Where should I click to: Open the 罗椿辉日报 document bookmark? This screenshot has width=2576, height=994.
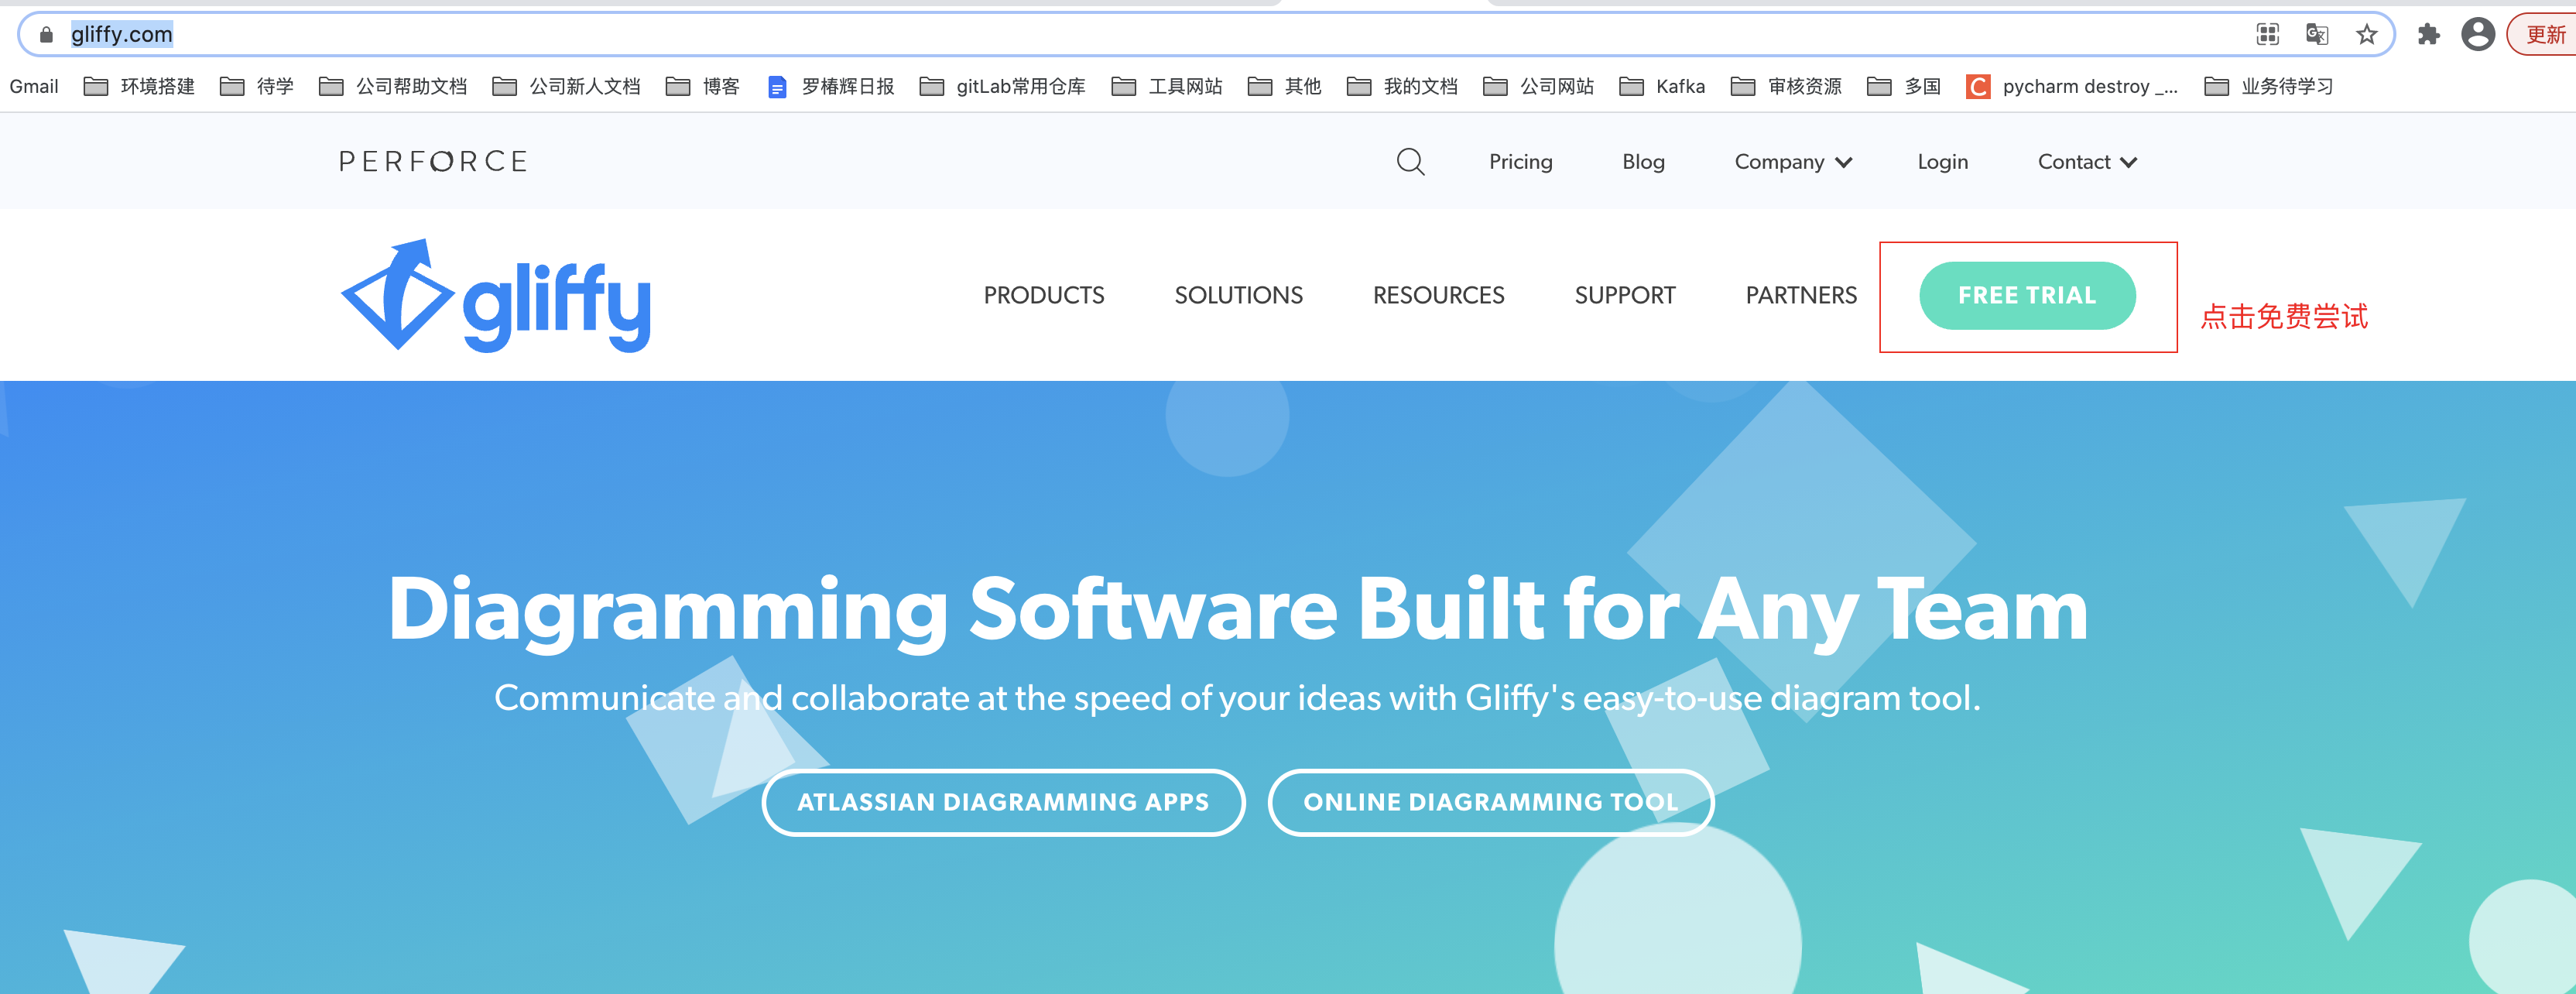tap(831, 87)
